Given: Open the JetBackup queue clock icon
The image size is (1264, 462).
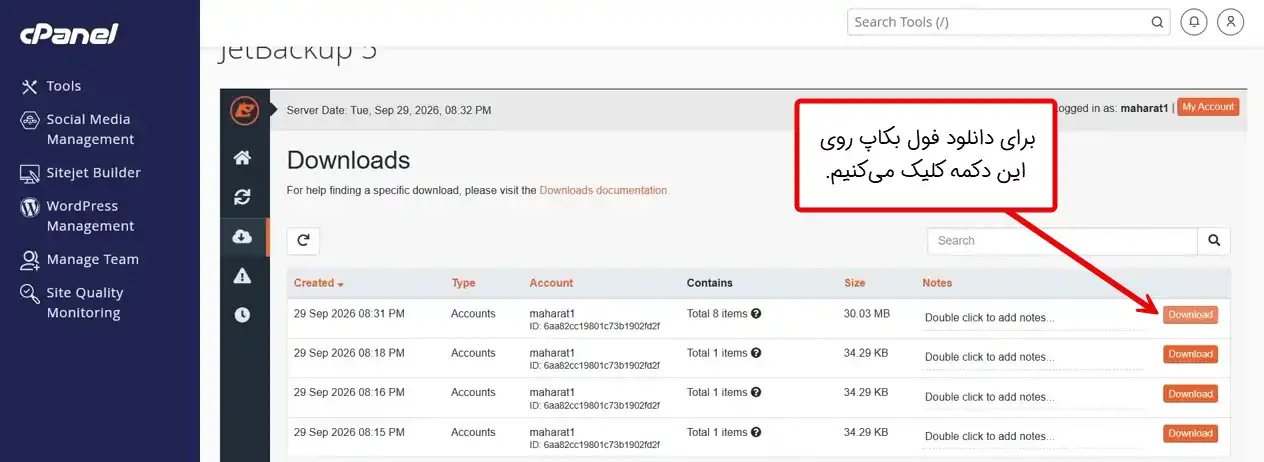Looking at the screenshot, I should (242, 314).
